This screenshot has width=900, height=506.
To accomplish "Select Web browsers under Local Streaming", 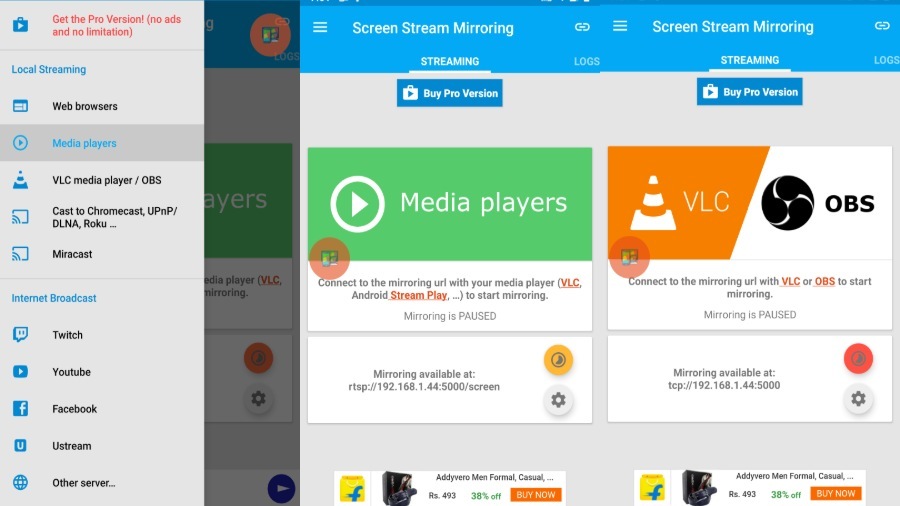I will [84, 106].
